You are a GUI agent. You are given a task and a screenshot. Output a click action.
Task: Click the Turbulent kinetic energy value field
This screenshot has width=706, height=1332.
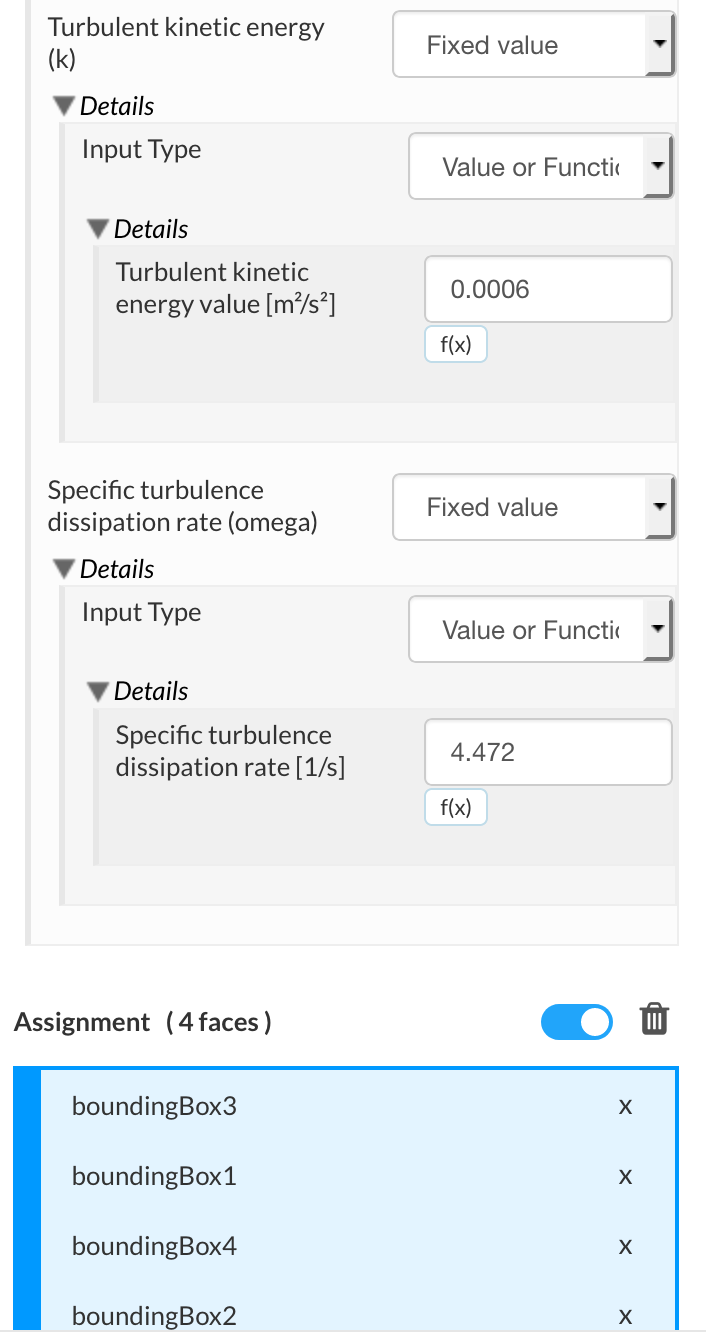coord(548,290)
